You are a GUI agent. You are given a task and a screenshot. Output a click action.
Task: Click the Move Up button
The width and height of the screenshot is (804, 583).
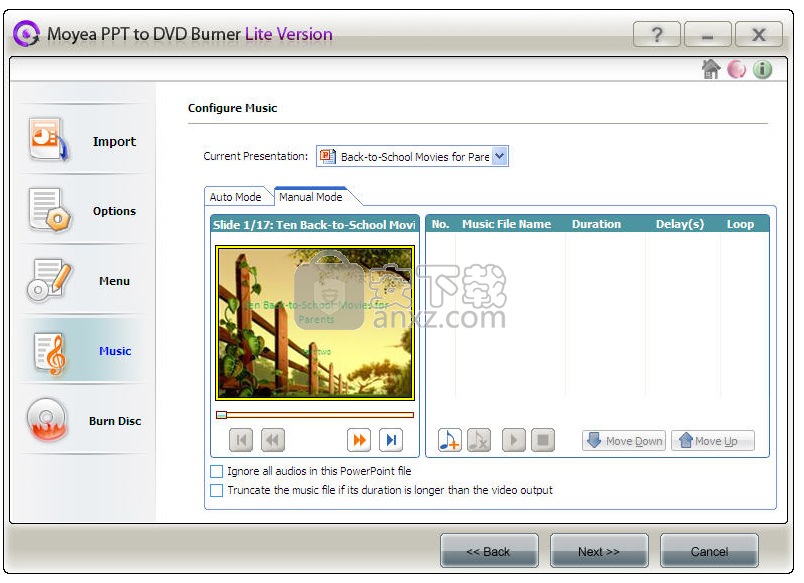point(713,440)
